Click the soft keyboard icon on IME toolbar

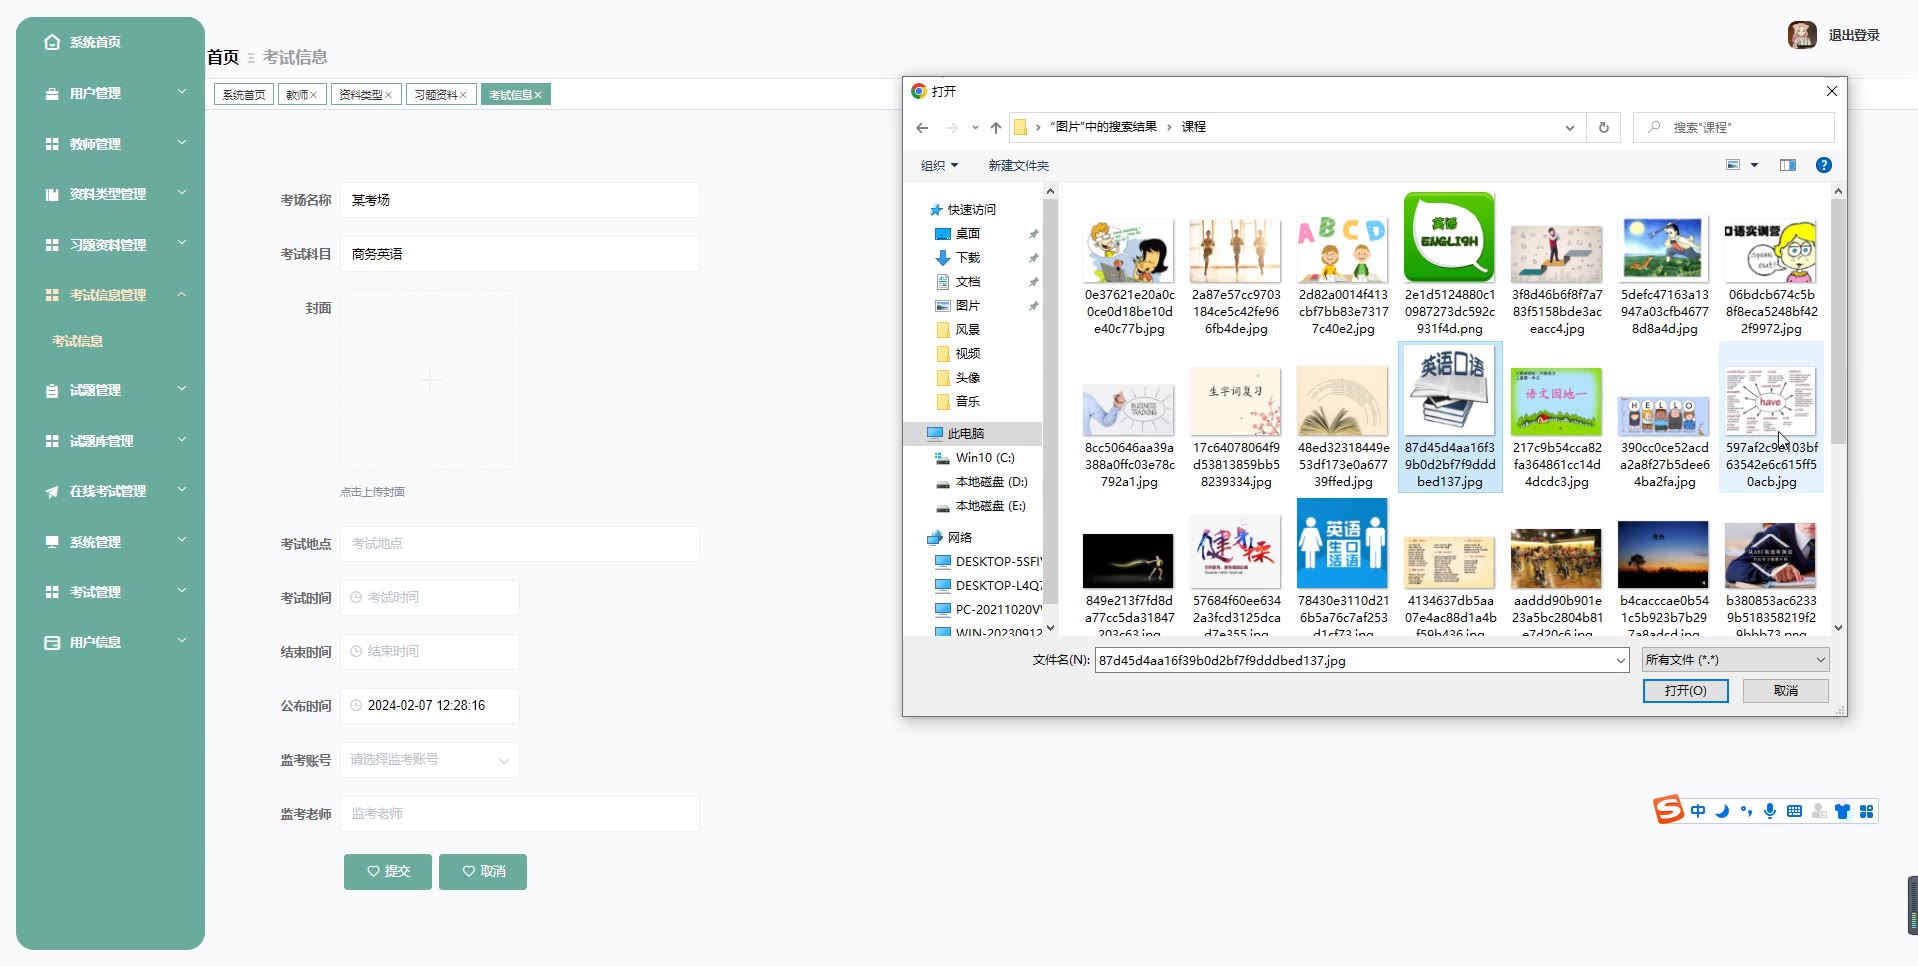coord(1794,811)
